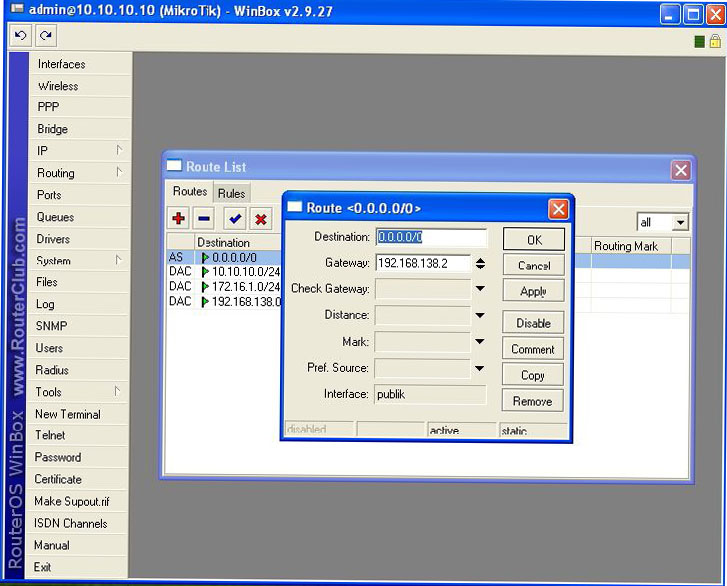
Task: Click the red plus Add route icon
Action: (179, 218)
